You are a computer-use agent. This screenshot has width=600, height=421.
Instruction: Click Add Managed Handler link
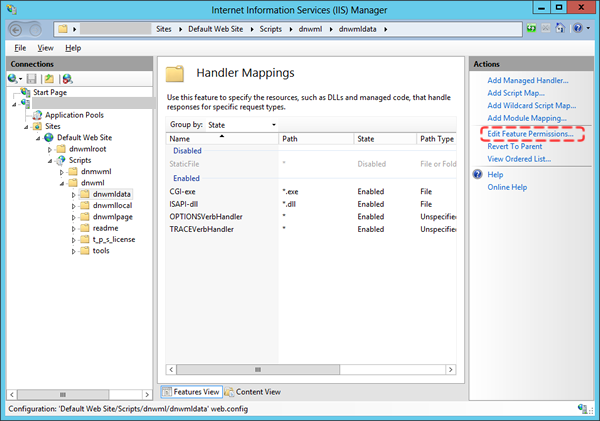pos(528,80)
